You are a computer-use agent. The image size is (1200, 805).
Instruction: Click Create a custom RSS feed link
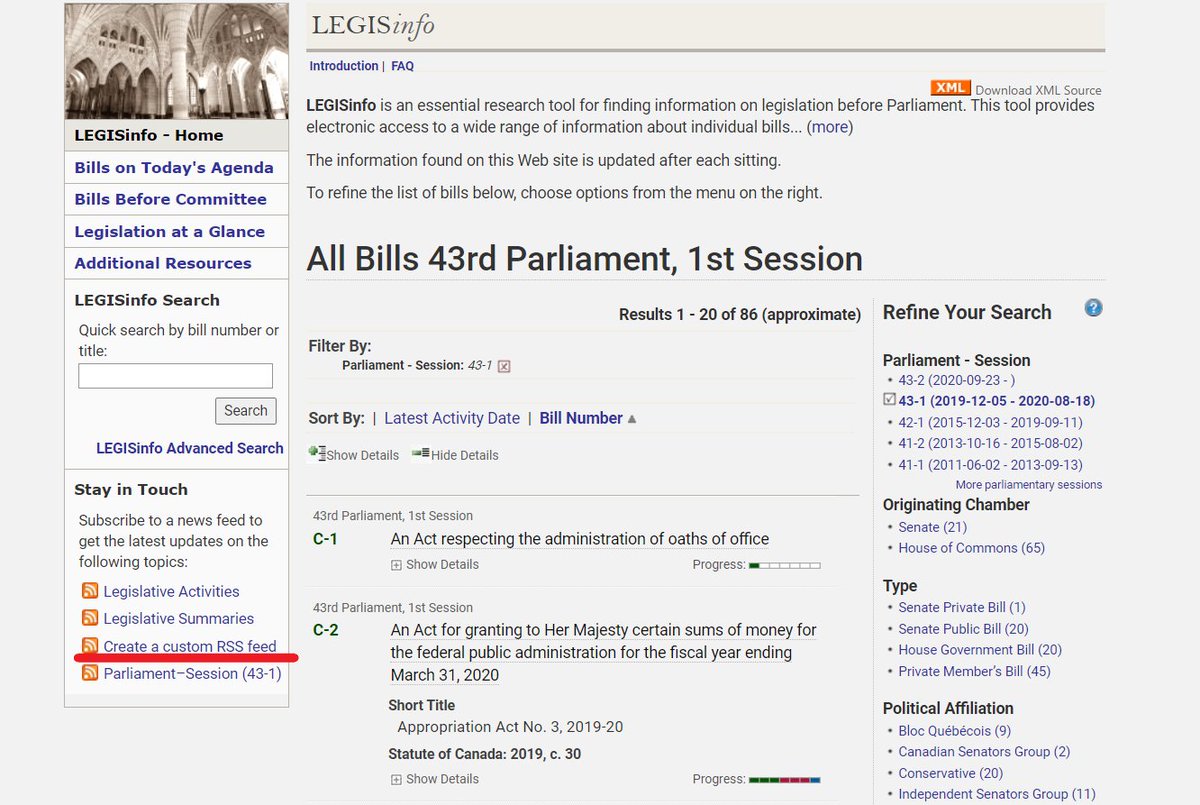coord(190,646)
